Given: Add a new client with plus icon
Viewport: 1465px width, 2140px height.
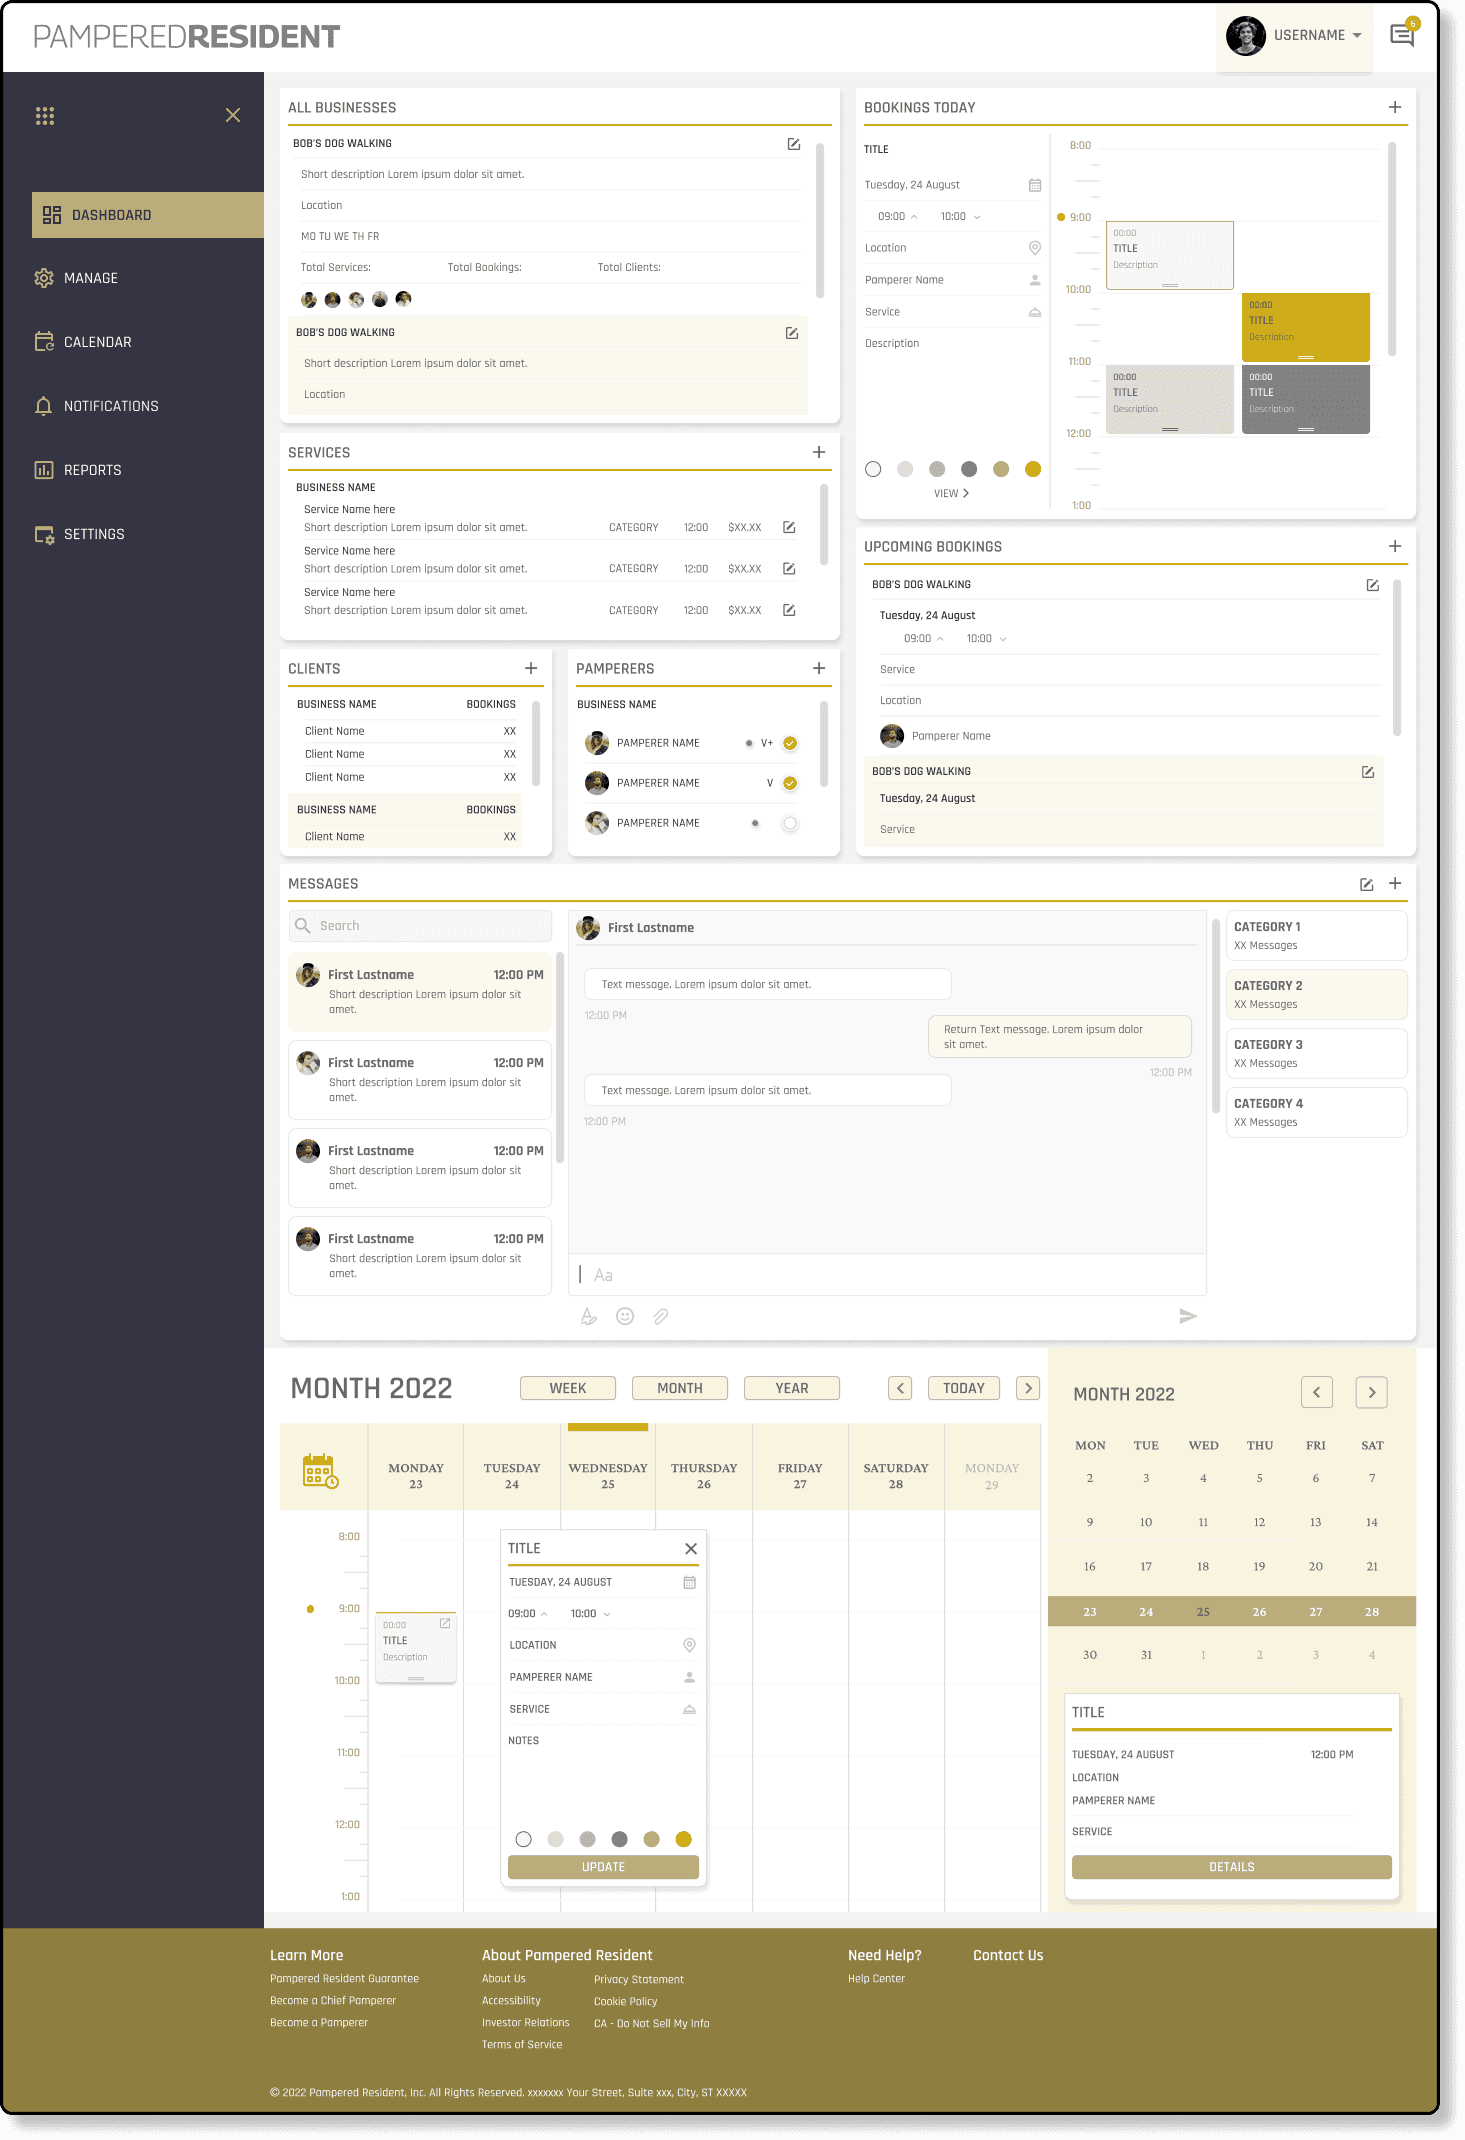Looking at the screenshot, I should click(x=531, y=668).
